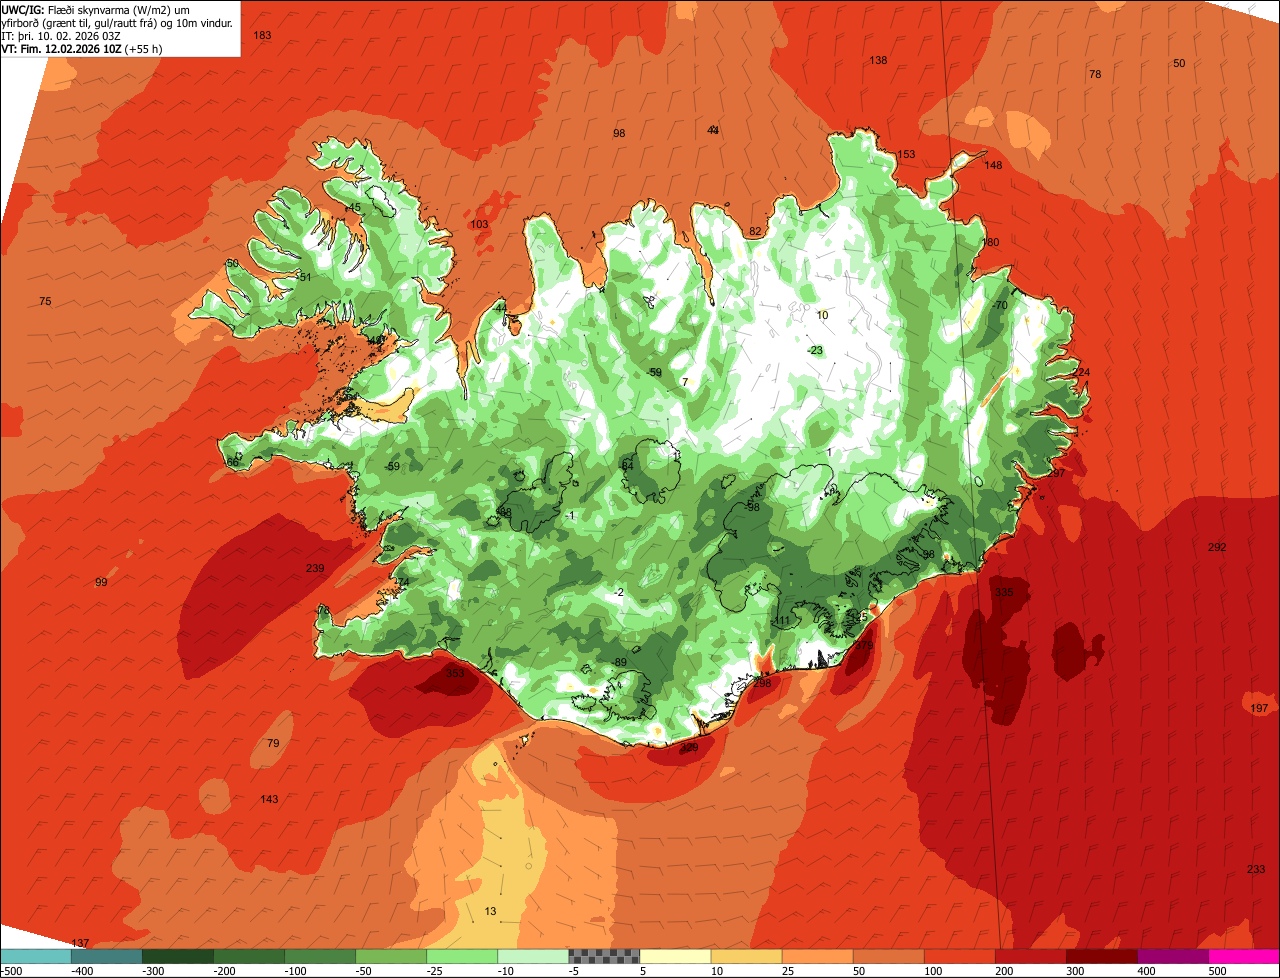1280x978 pixels.
Task: Click purple swatch between 400 and 500
Action: click(1173, 956)
